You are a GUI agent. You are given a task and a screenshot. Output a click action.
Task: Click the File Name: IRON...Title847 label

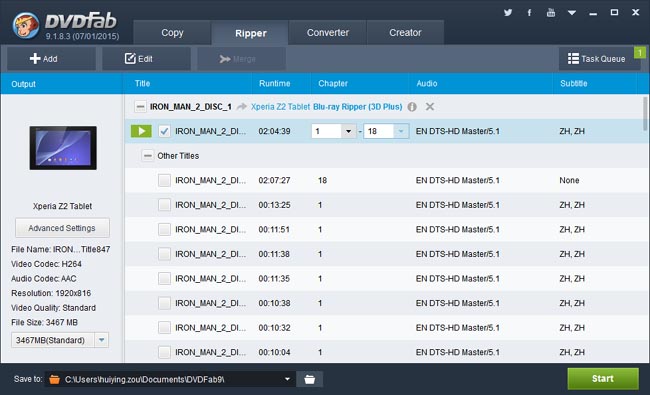coord(61,250)
